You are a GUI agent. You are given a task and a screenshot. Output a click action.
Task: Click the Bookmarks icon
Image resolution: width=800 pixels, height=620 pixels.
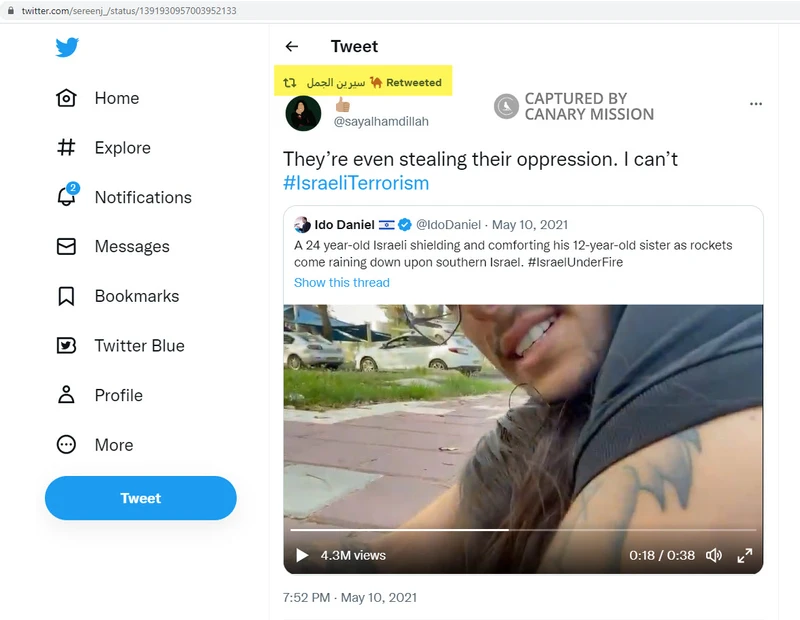[66, 296]
